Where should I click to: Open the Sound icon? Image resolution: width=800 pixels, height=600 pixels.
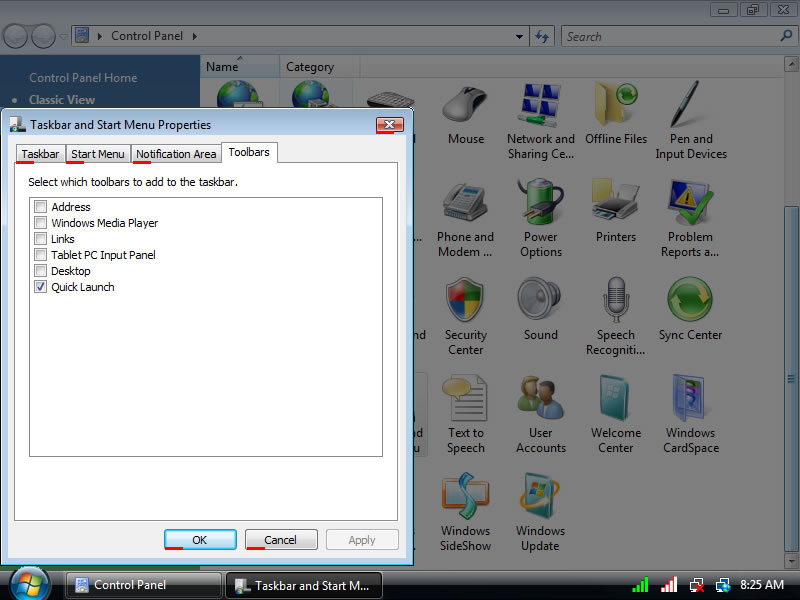point(540,304)
